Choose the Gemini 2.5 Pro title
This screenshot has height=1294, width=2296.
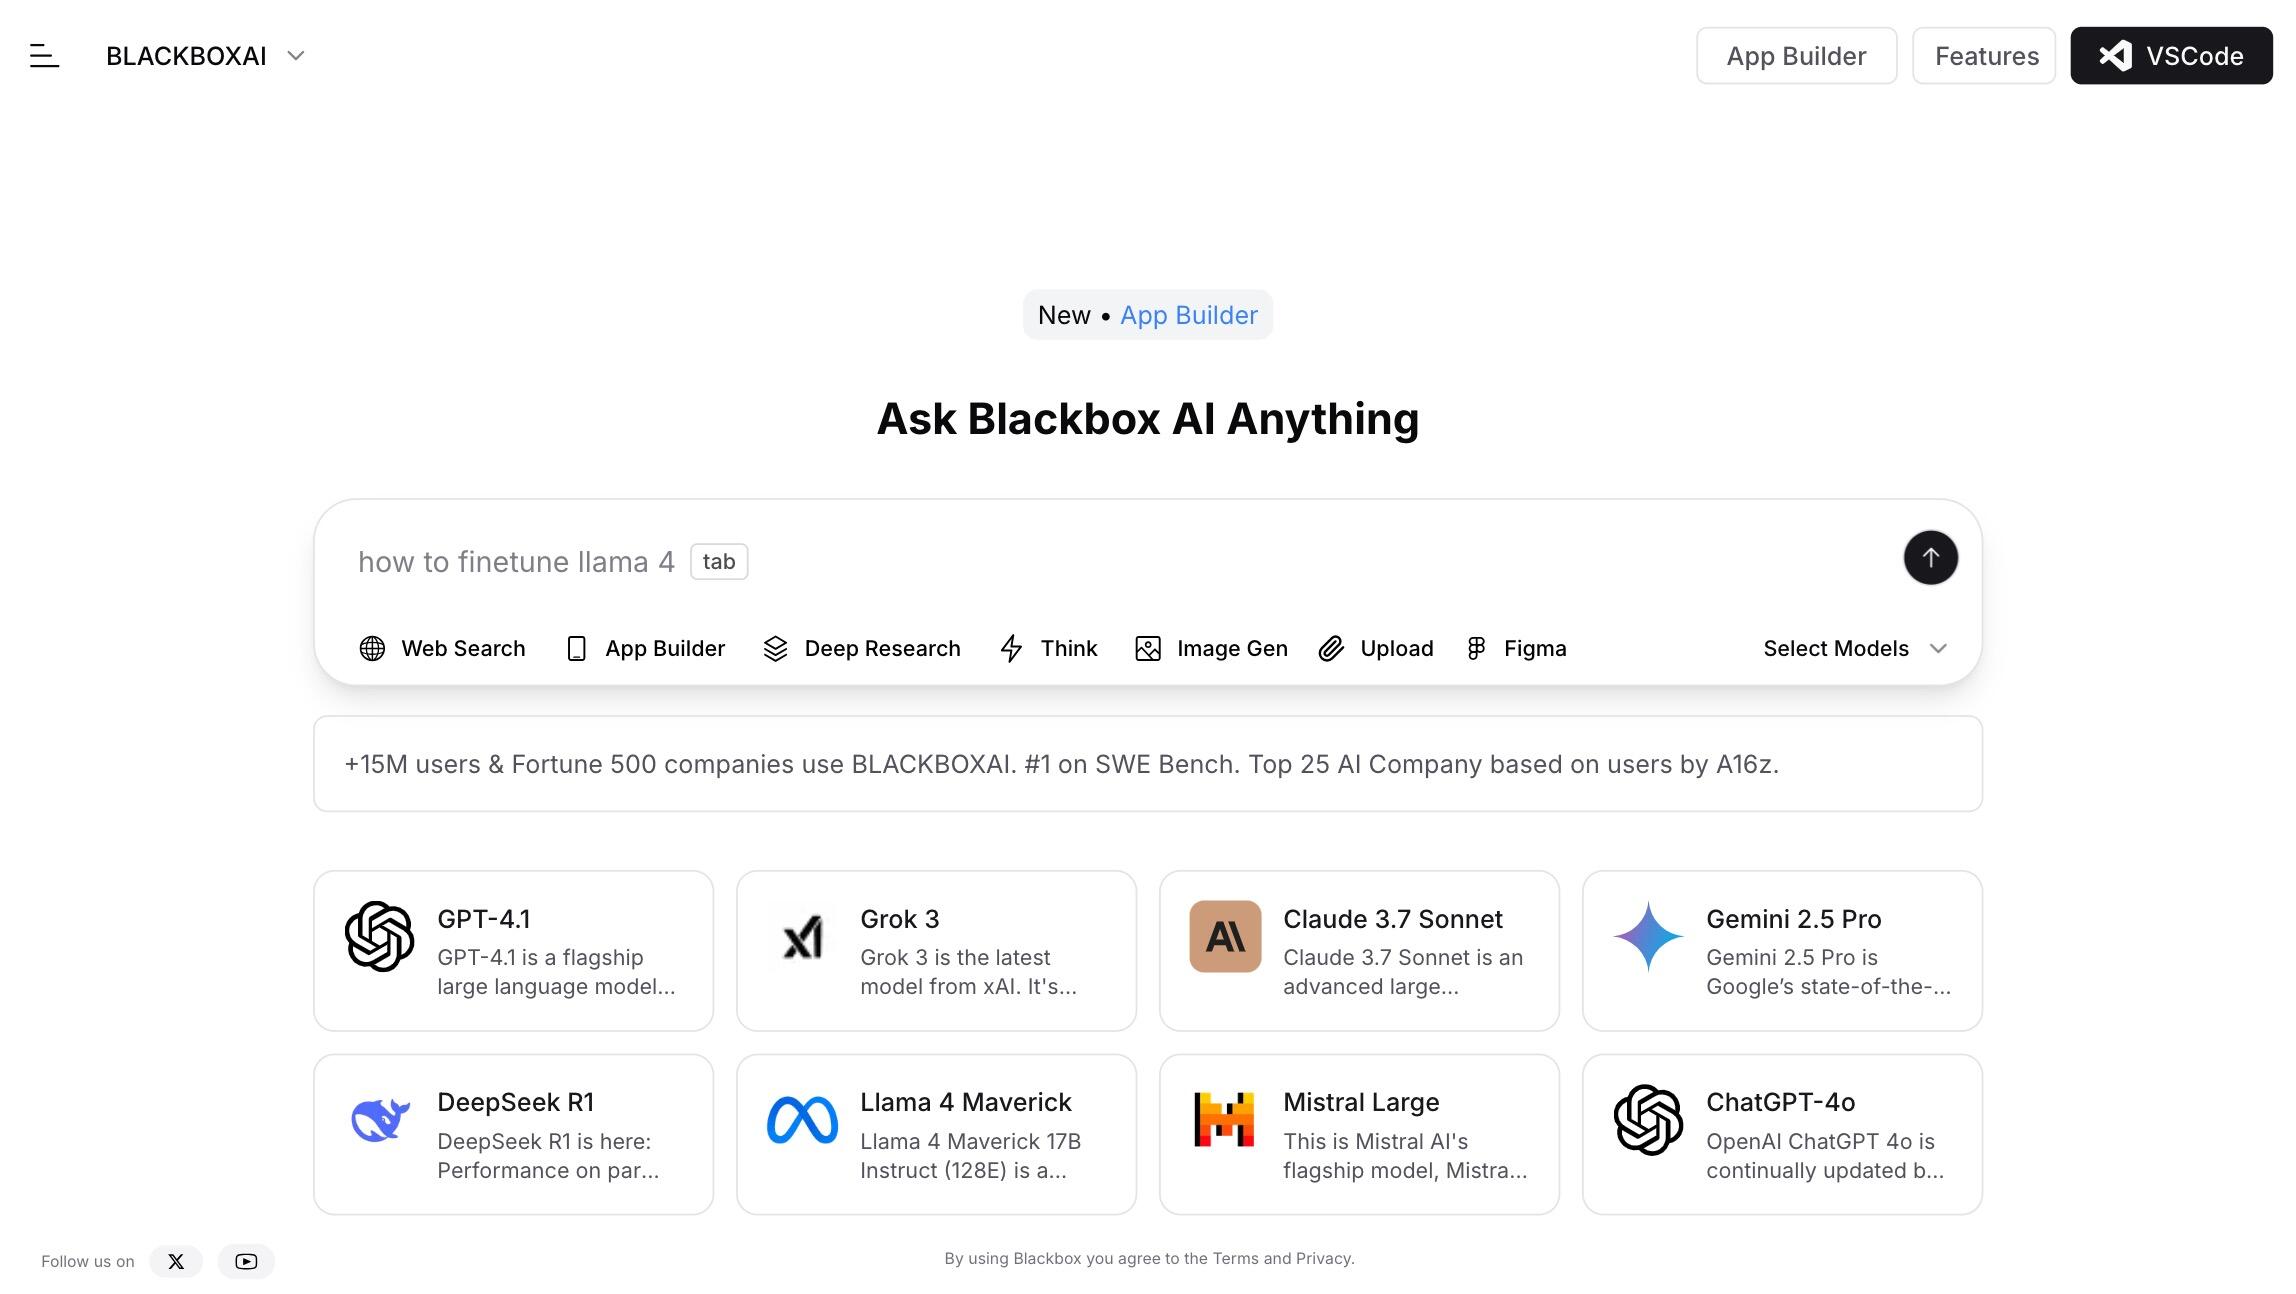(1793, 919)
